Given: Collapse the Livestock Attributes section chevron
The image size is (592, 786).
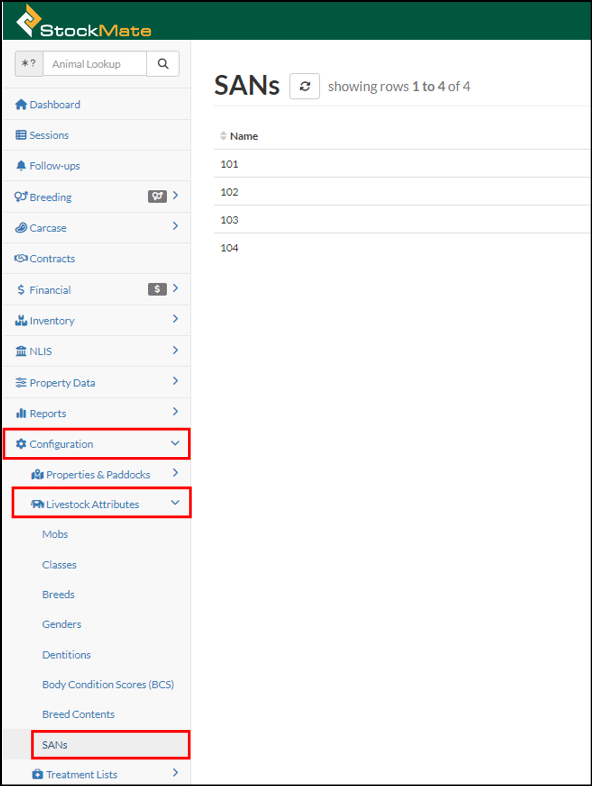Looking at the screenshot, I should coord(175,503).
